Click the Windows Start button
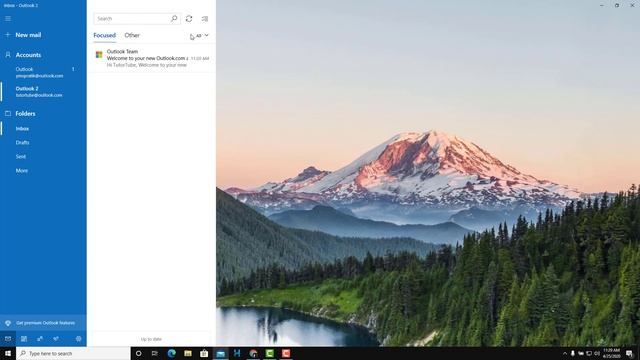640x360 pixels. pyautogui.click(x=8, y=353)
